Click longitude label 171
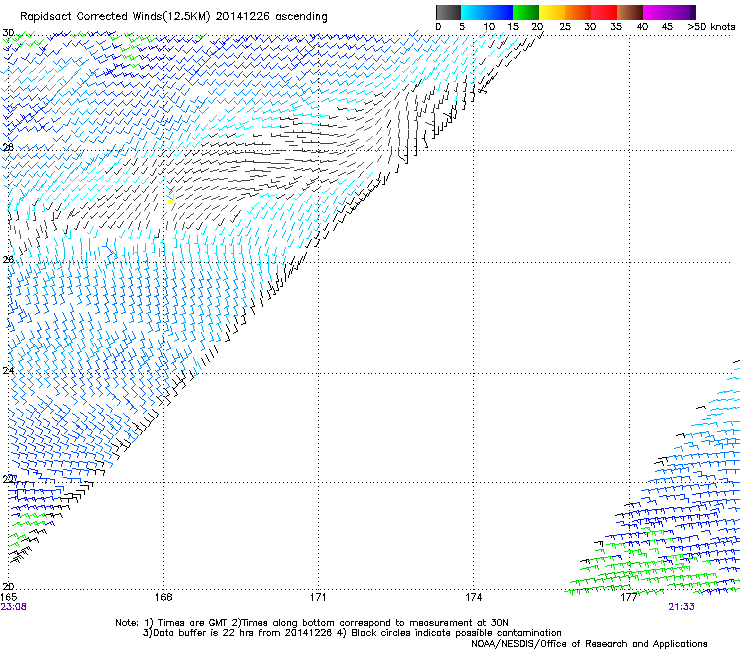 [318, 597]
